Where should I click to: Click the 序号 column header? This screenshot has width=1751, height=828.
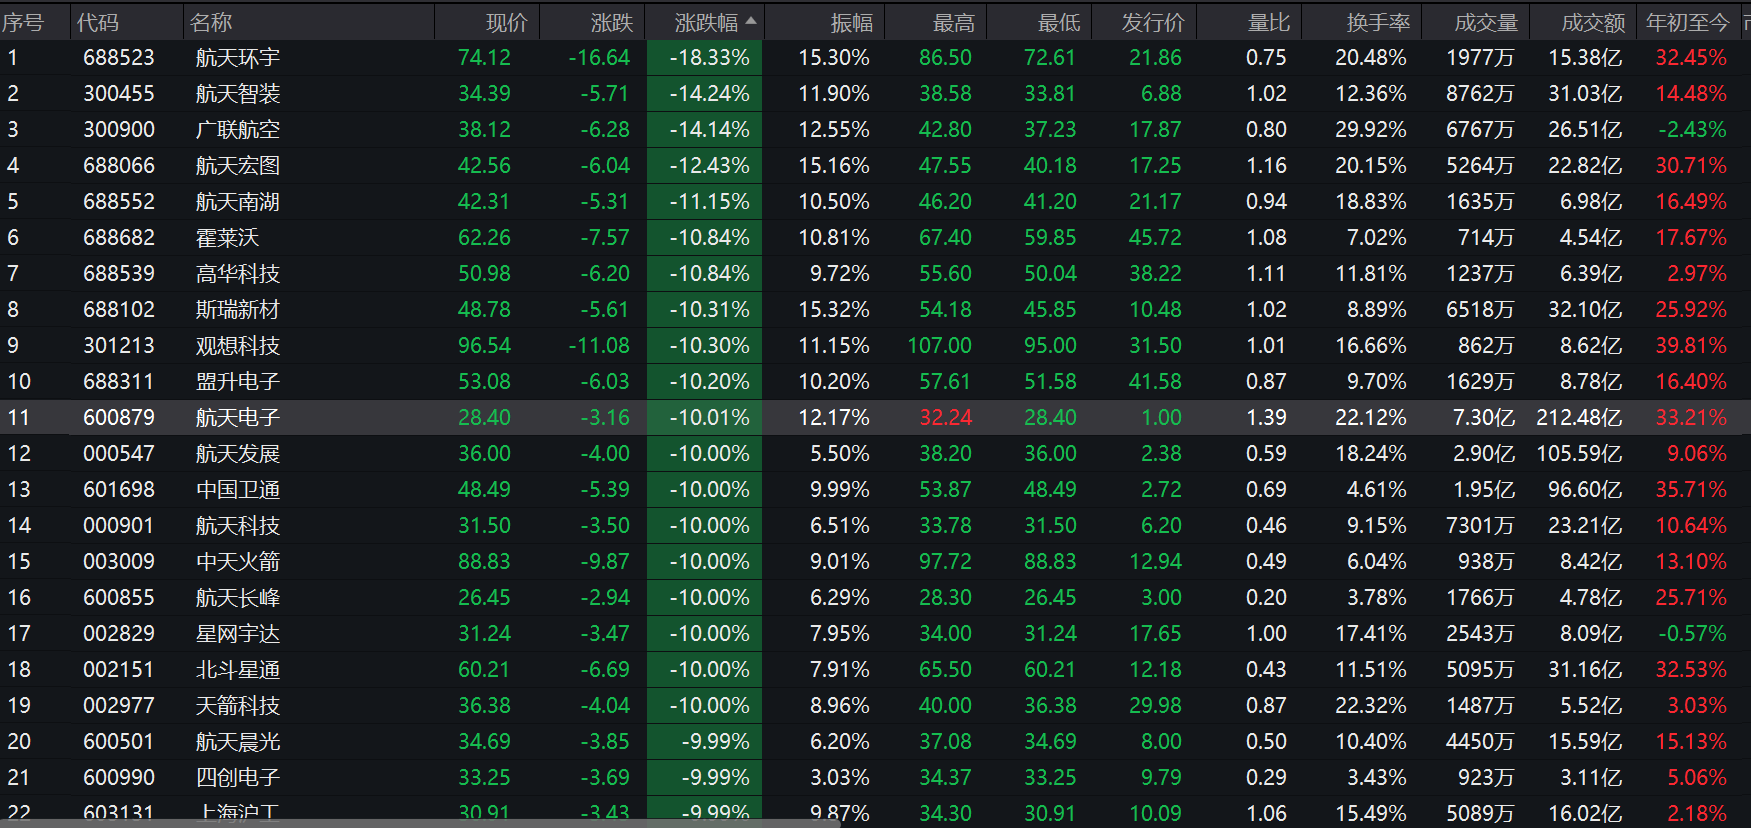pyautogui.click(x=23, y=22)
